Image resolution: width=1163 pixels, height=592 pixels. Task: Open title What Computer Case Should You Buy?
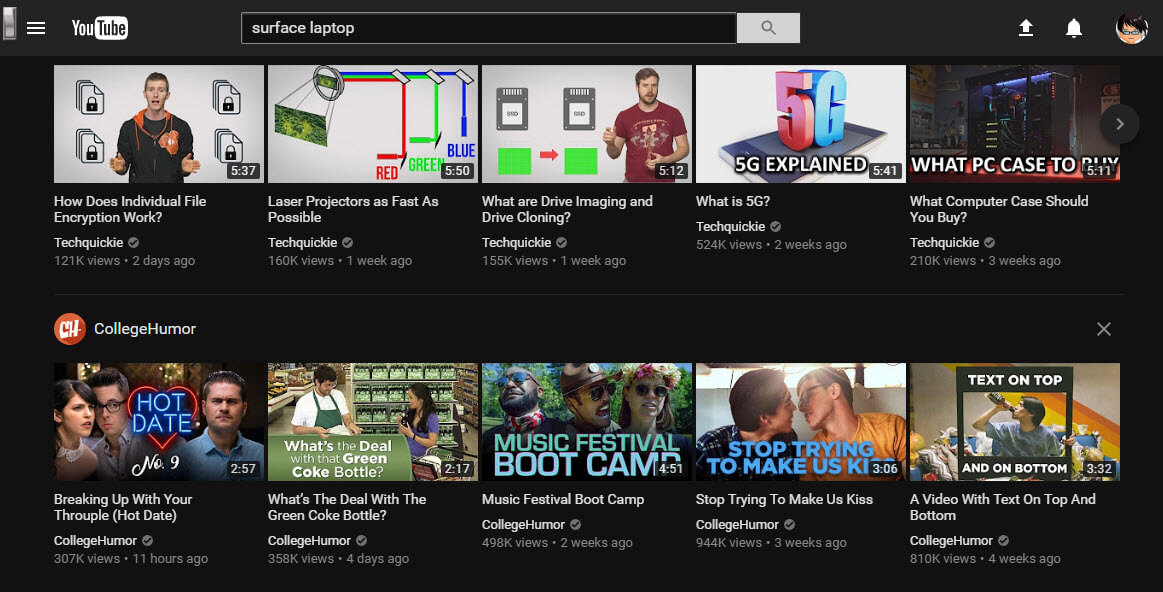click(x=999, y=209)
